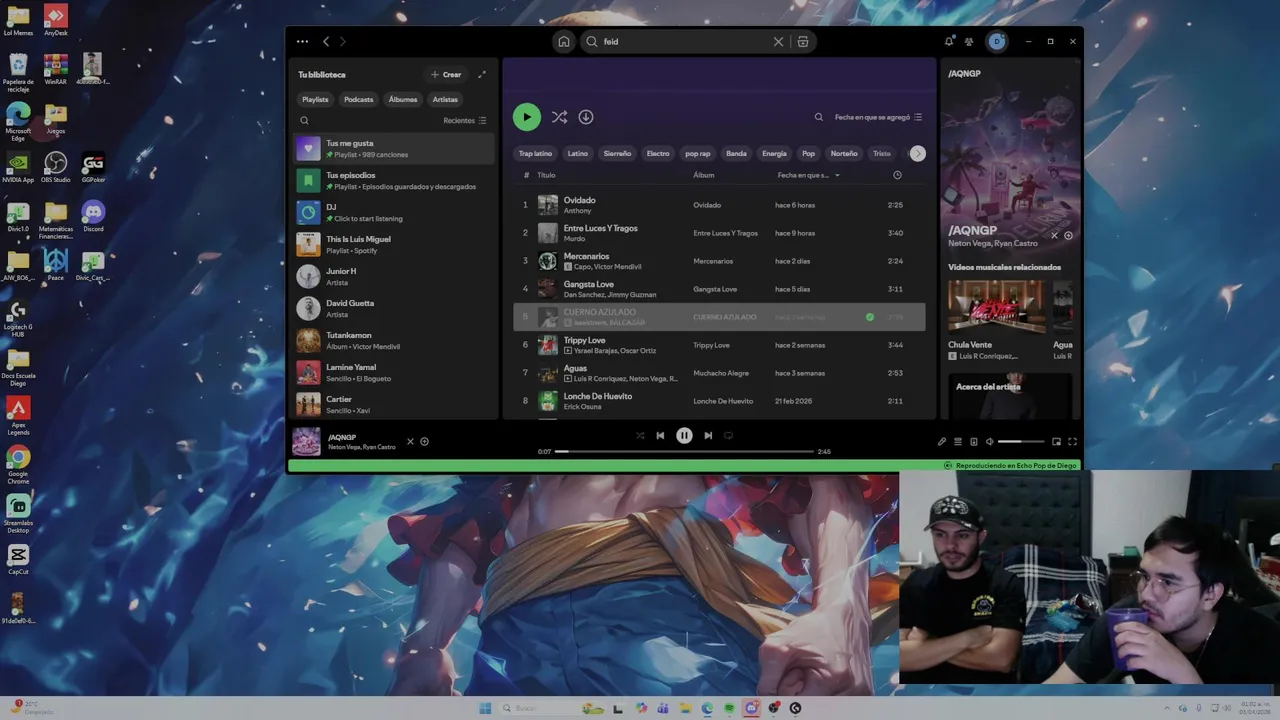Adjust the volume slider

coord(1021,442)
